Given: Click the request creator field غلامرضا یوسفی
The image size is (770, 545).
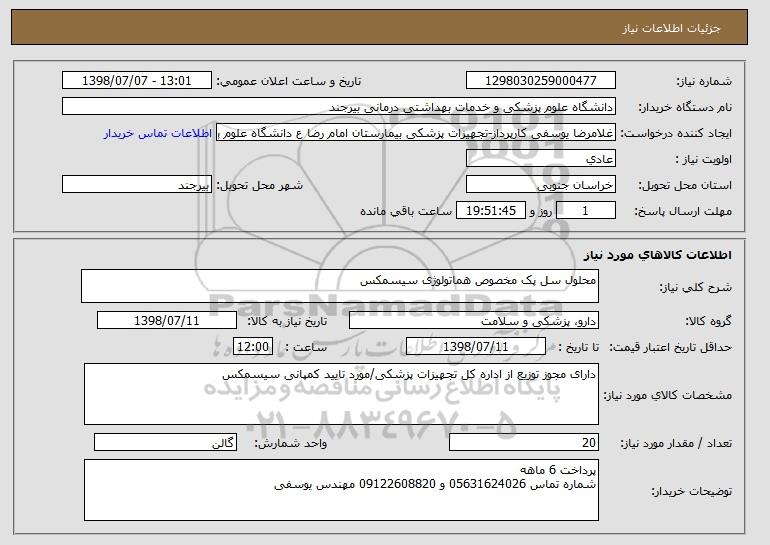Looking at the screenshot, I should tap(416, 133).
